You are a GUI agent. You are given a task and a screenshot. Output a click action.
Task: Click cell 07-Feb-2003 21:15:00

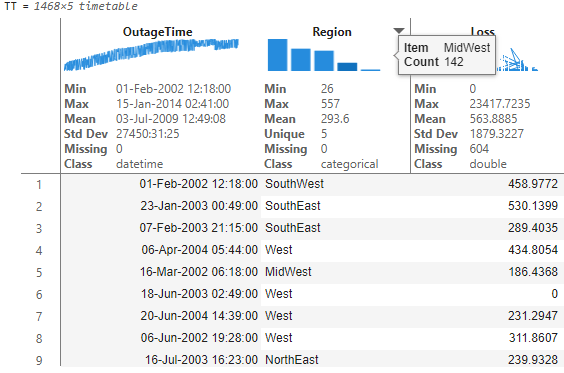click(199, 228)
